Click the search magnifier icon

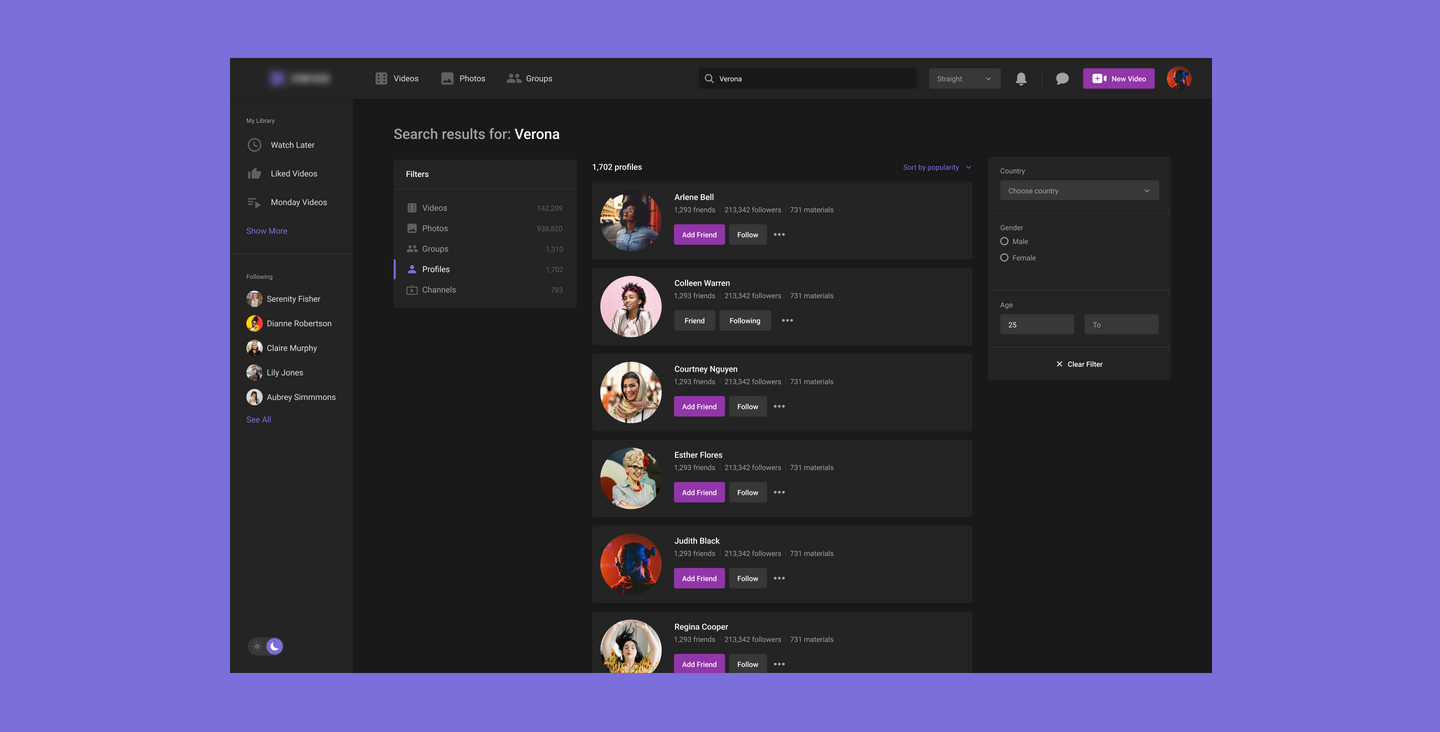[709, 79]
